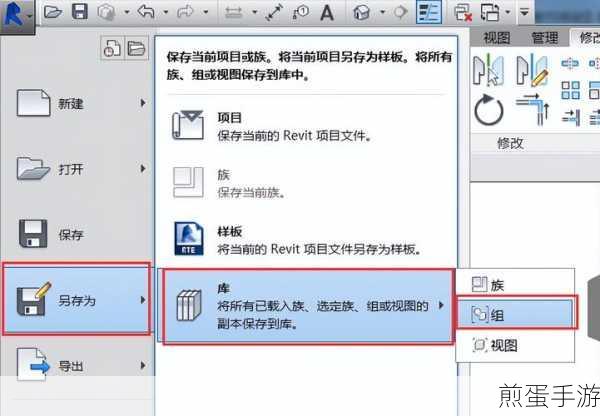Open the 另存为 menu item

[x=77, y=299]
